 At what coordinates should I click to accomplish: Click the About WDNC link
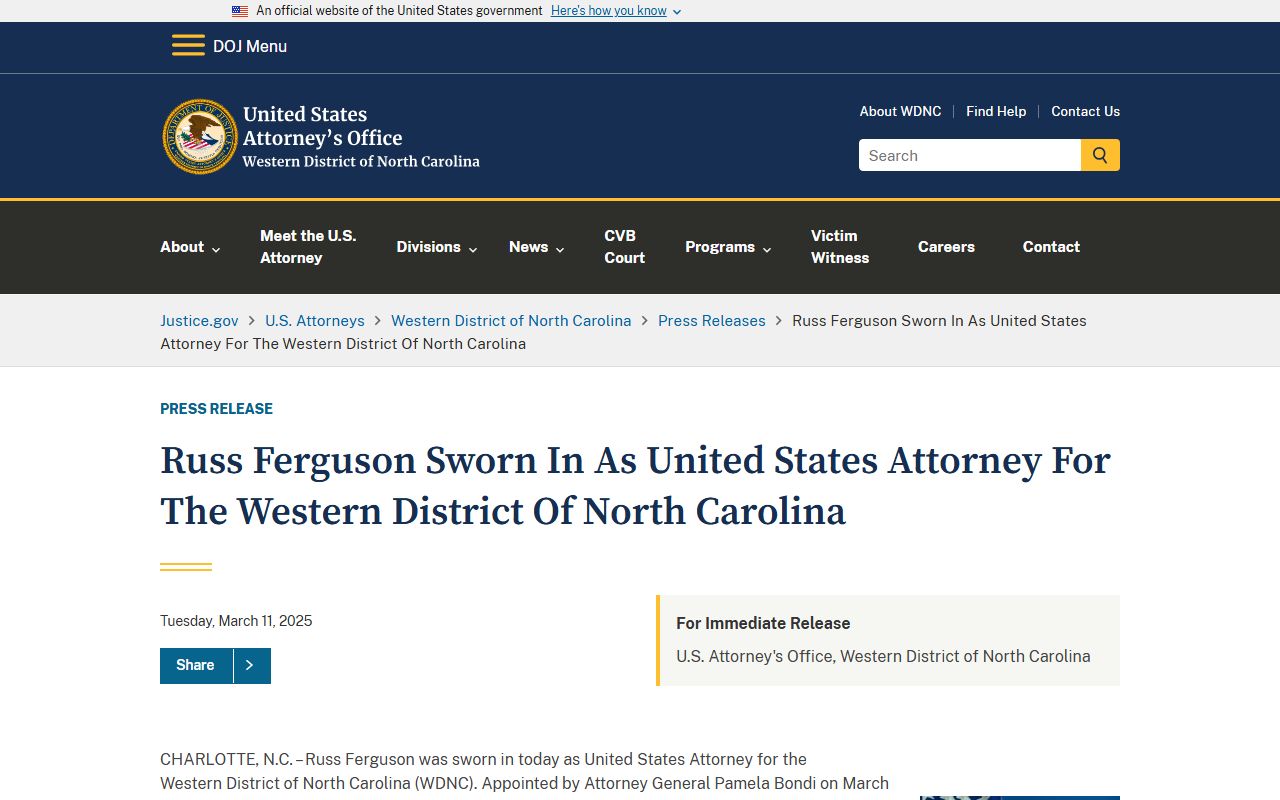click(900, 111)
